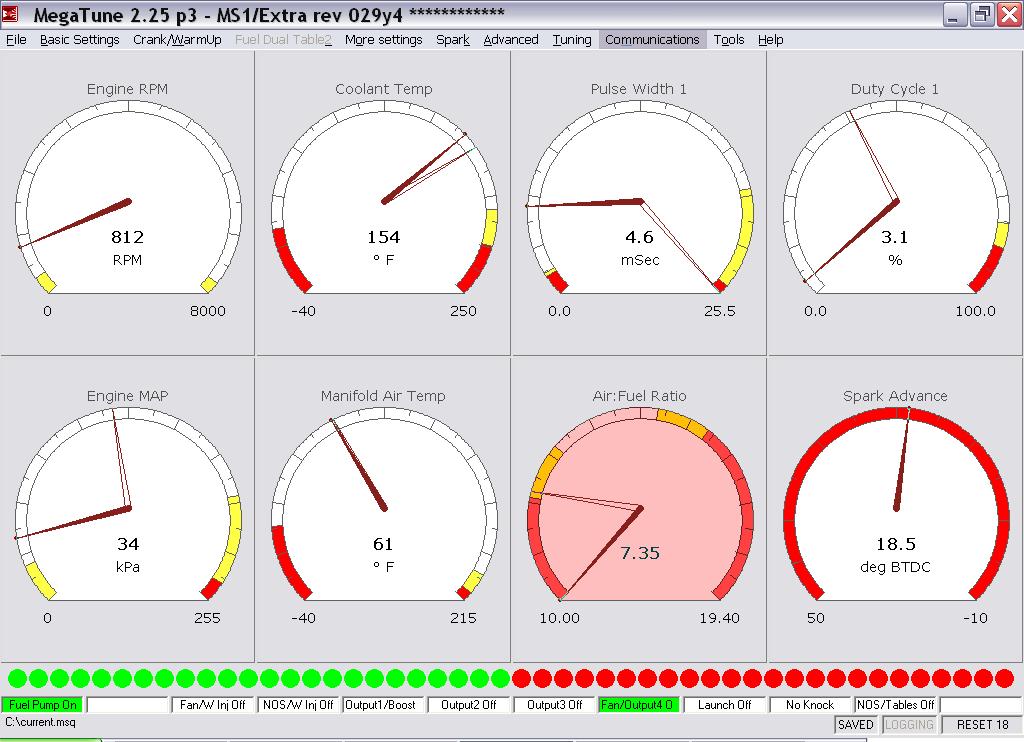
Task: Restore down the MegaTune window
Action: (x=982, y=14)
